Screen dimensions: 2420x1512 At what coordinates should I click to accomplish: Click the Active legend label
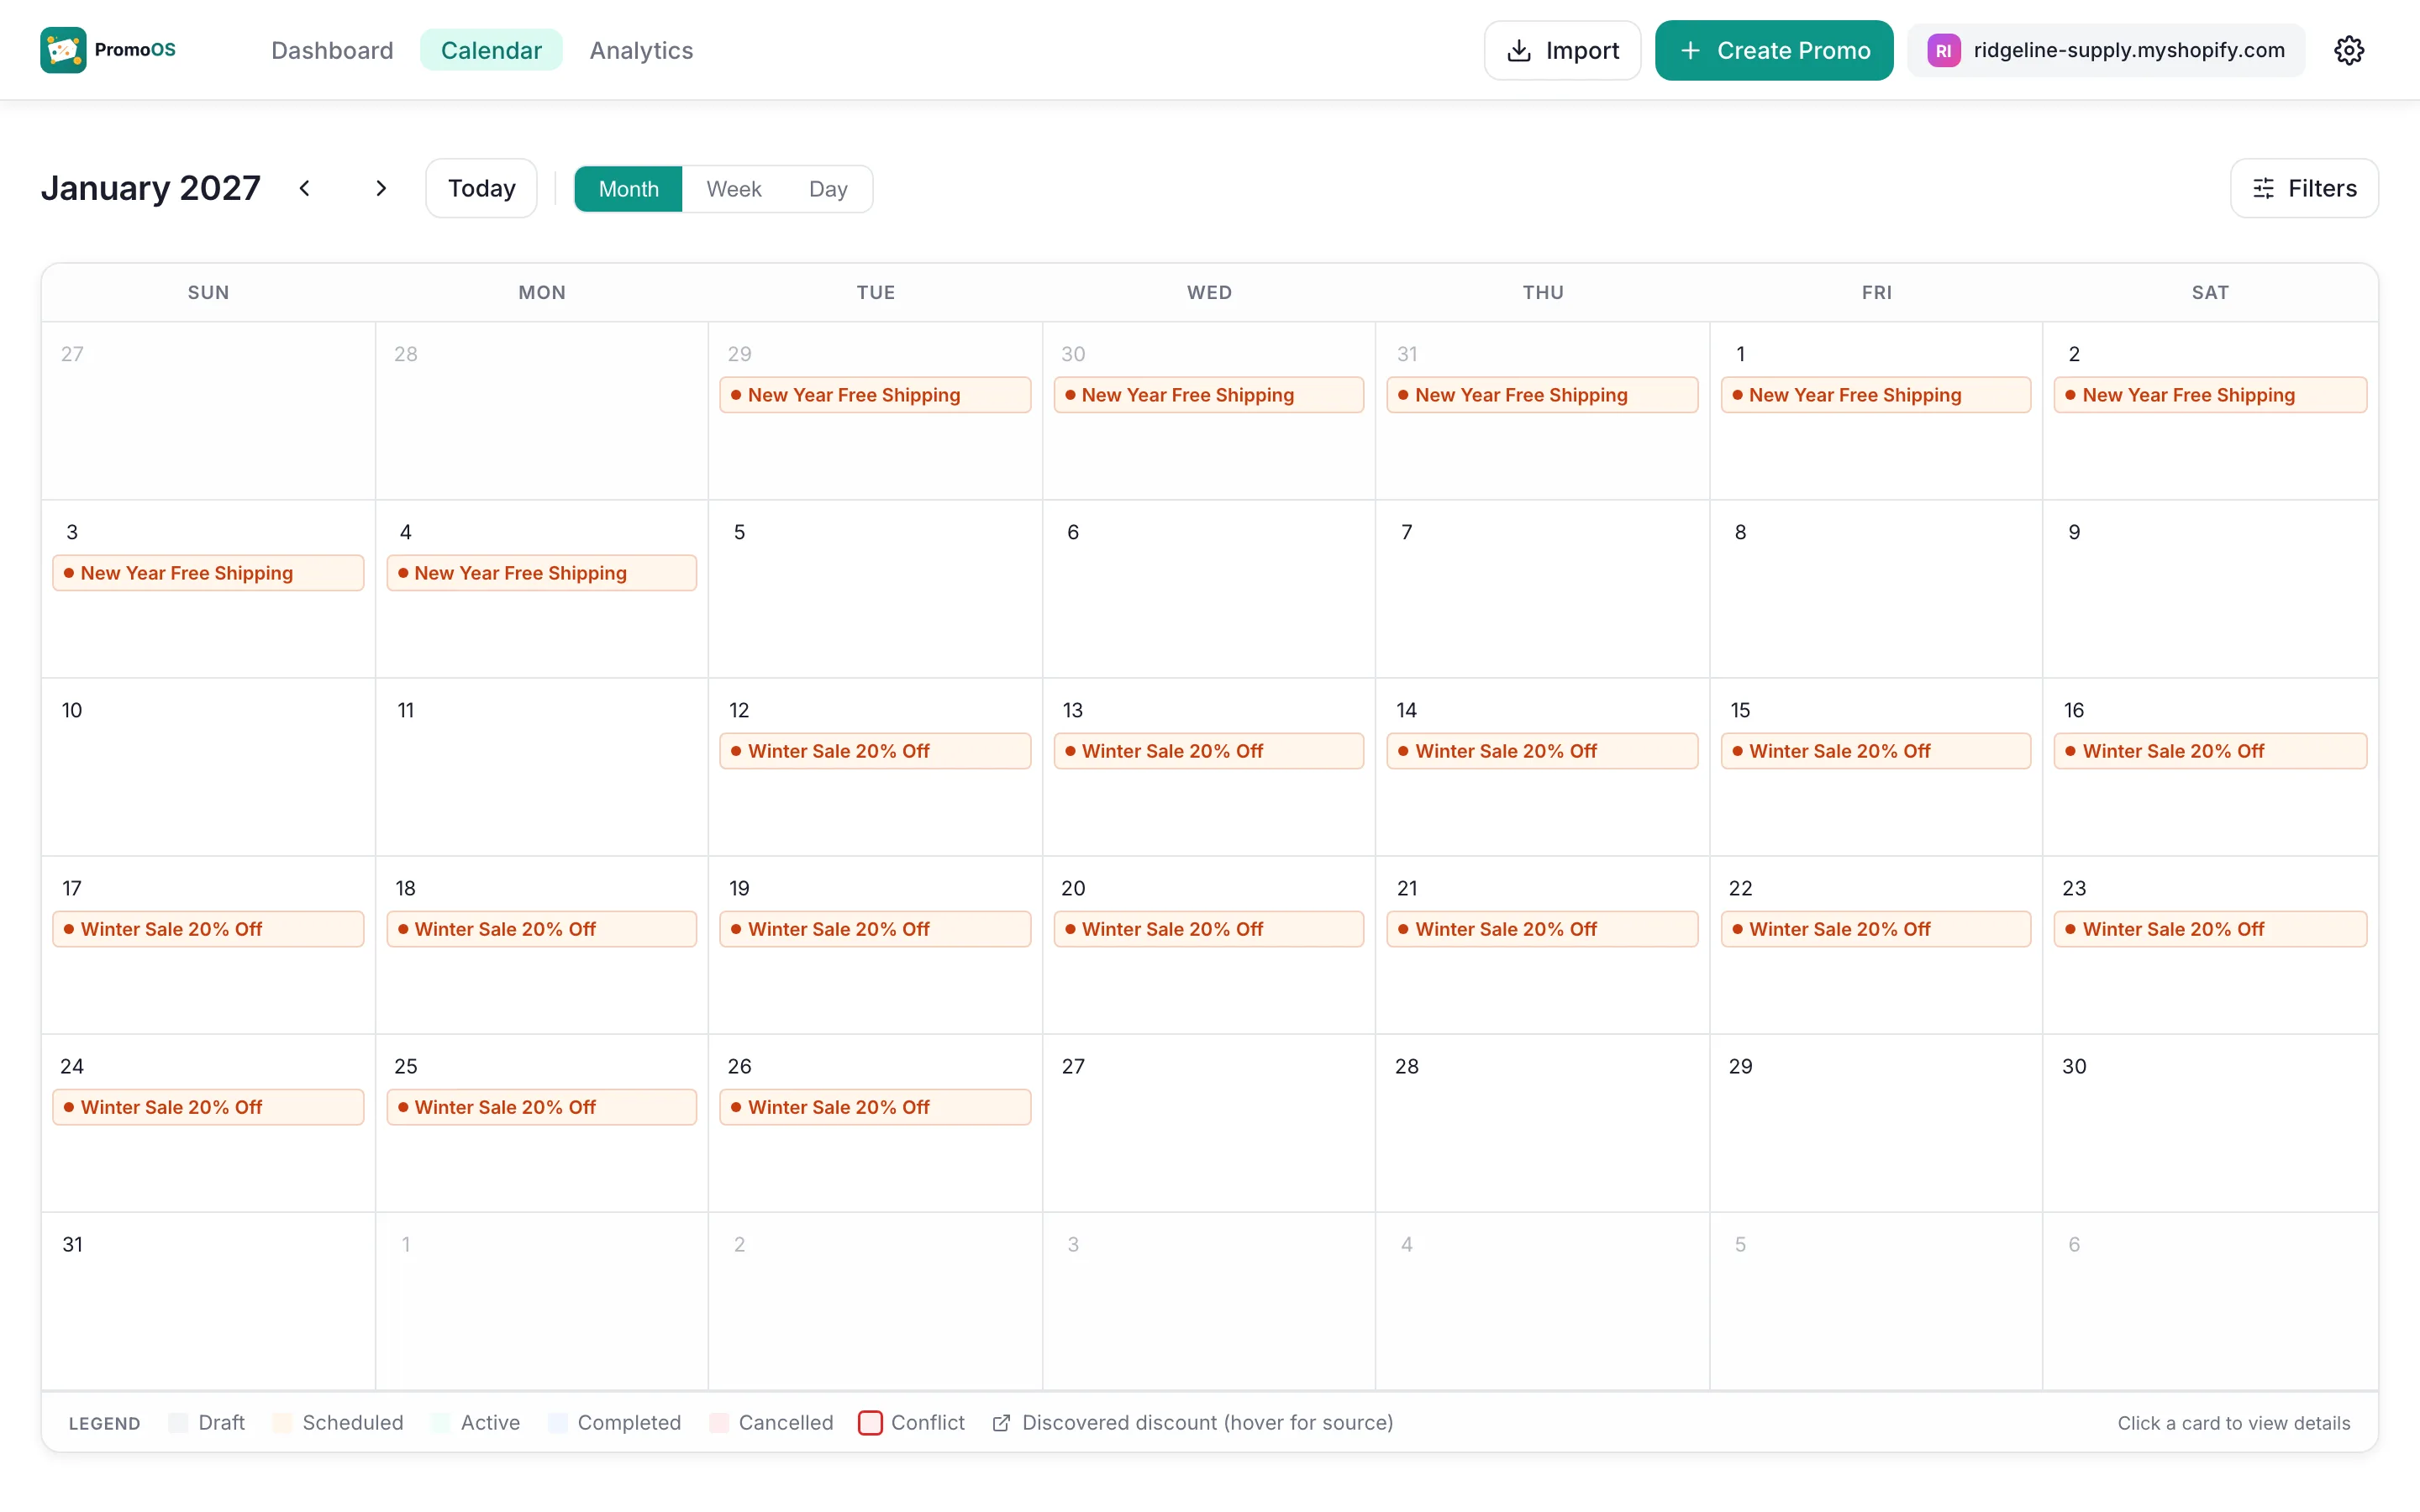click(x=490, y=1422)
